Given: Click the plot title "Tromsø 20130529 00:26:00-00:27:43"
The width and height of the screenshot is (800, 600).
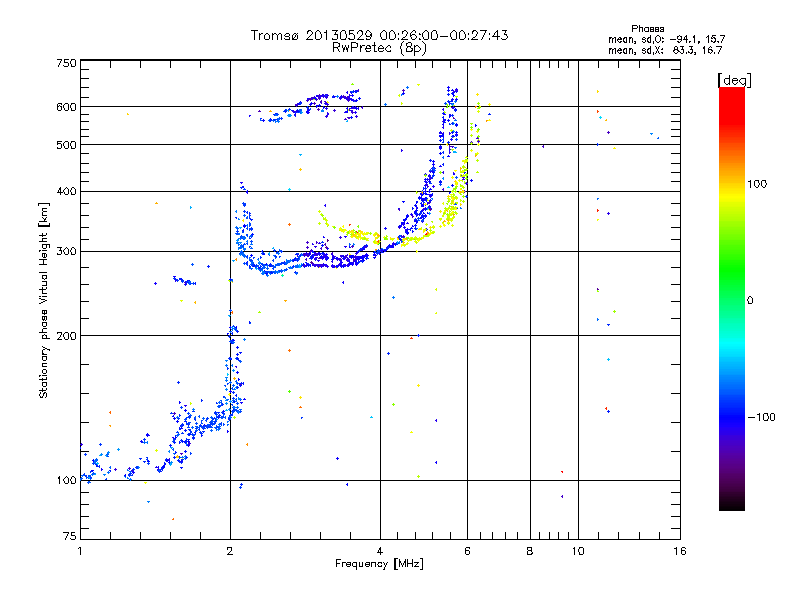Looking at the screenshot, I should [379, 35].
